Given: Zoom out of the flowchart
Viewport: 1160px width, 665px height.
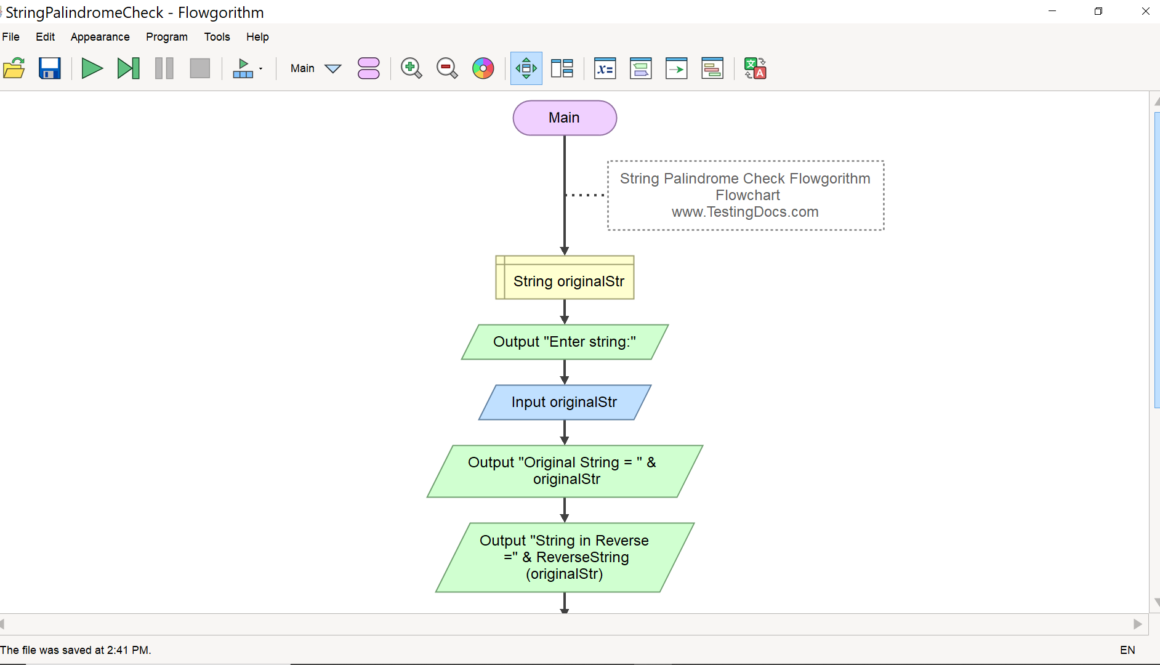Looking at the screenshot, I should coord(447,69).
